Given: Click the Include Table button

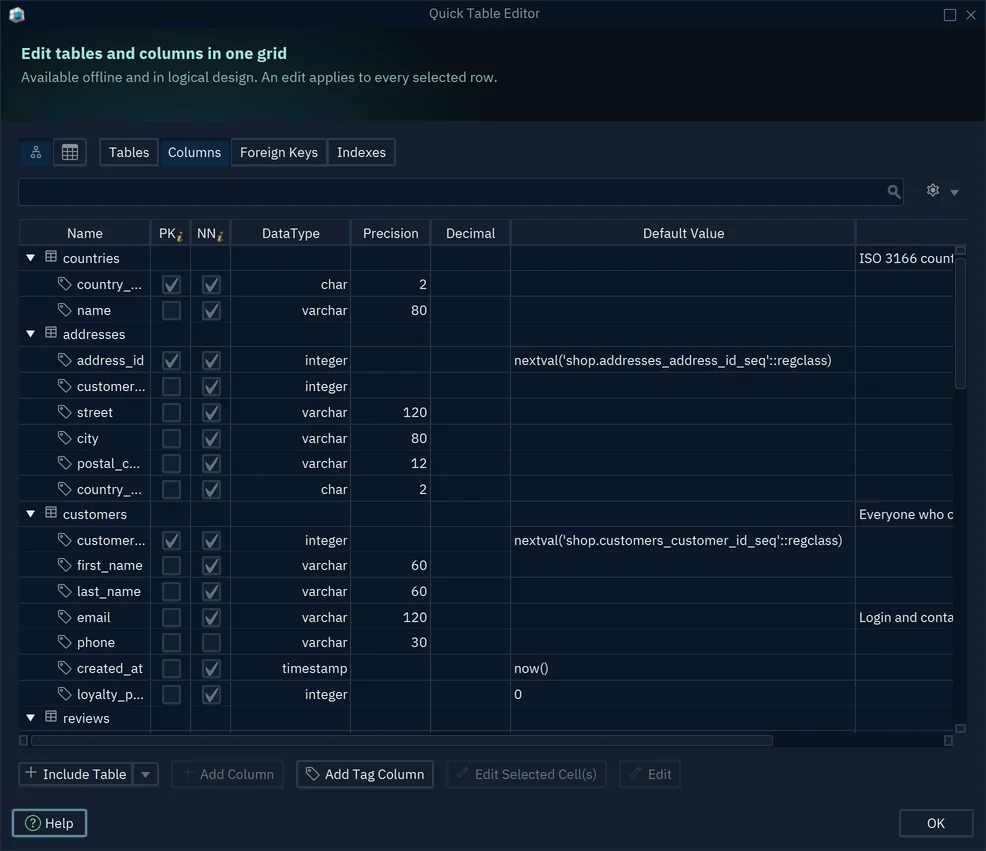Looking at the screenshot, I should [77, 774].
